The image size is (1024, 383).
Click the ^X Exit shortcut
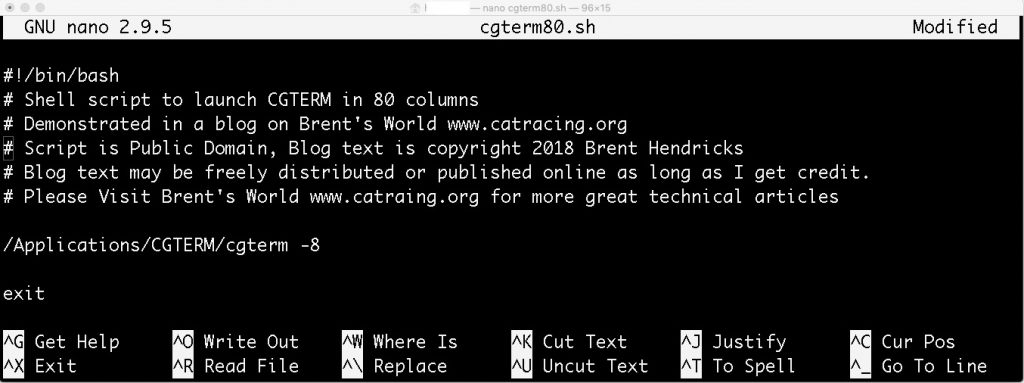tap(40, 366)
